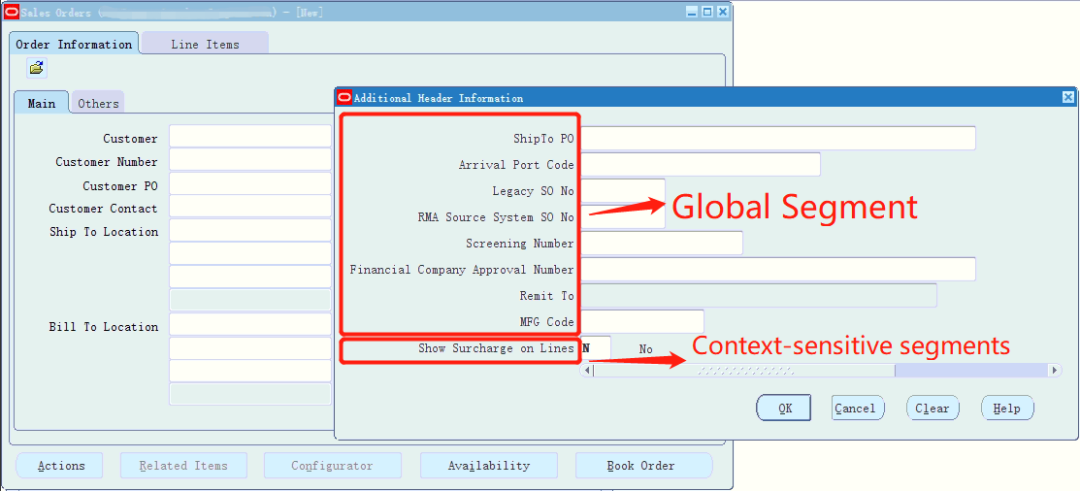Confirm the dialog with OK
The width and height of the screenshot is (1080, 491).
click(785, 408)
